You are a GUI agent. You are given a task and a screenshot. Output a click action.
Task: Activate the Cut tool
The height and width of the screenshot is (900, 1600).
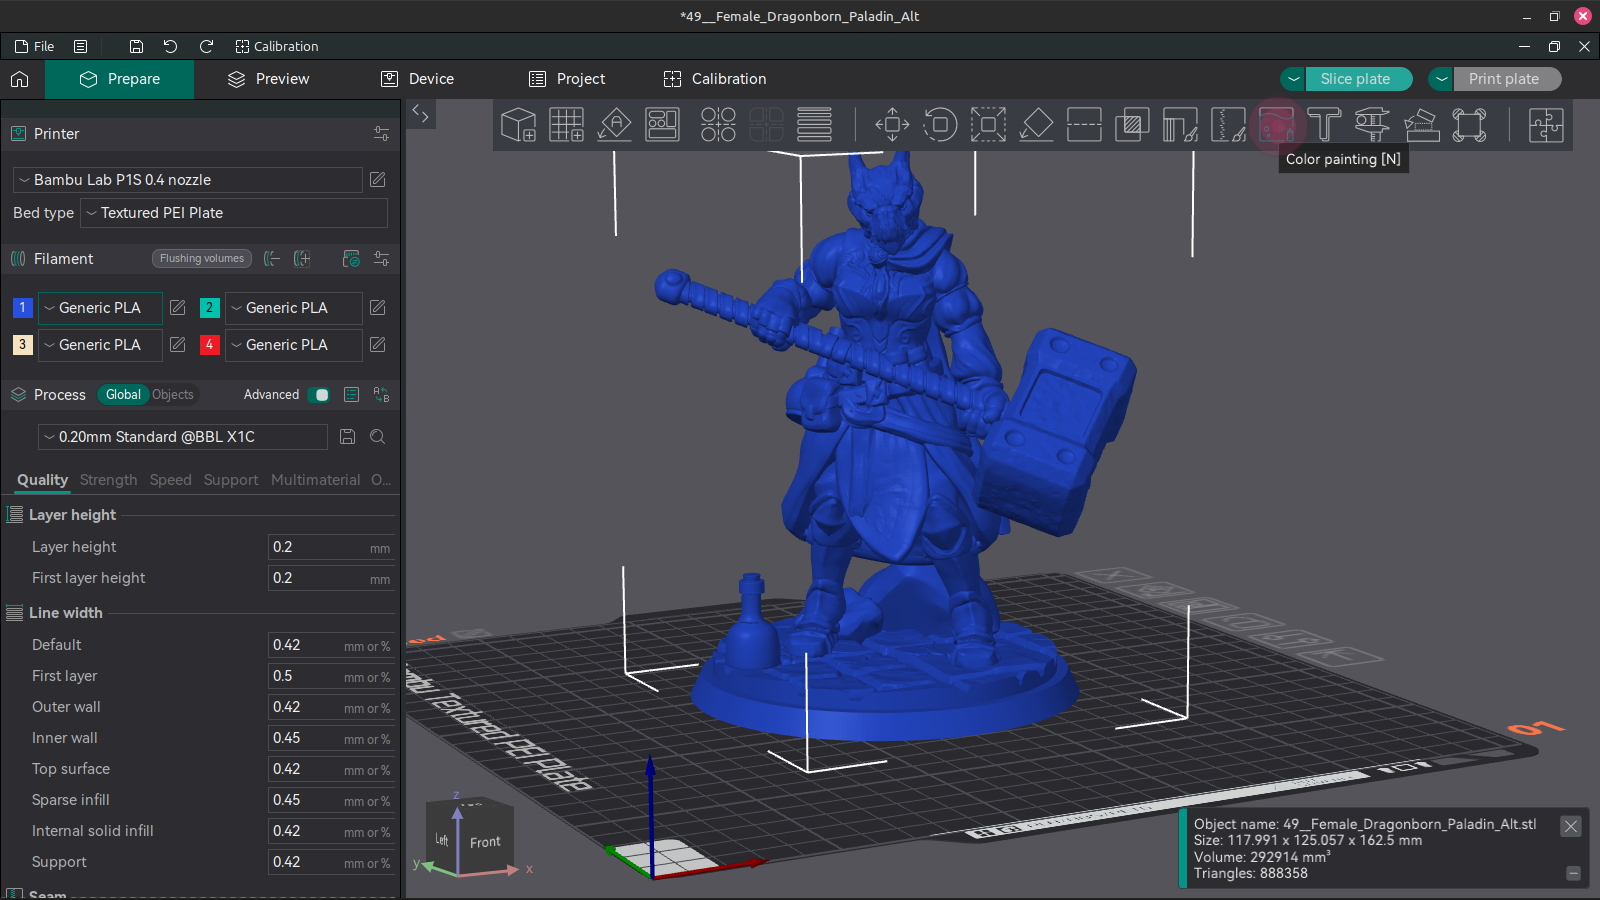coord(1084,124)
